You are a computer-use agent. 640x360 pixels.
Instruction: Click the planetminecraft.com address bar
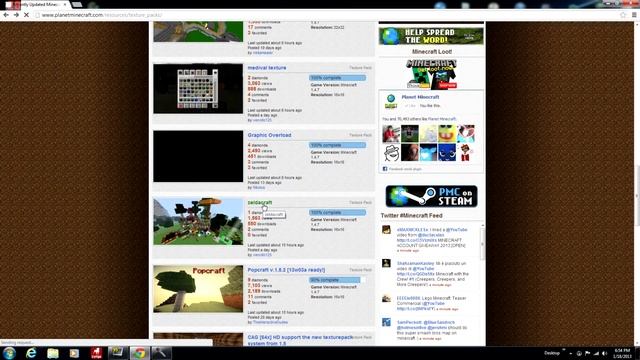click(x=327, y=15)
